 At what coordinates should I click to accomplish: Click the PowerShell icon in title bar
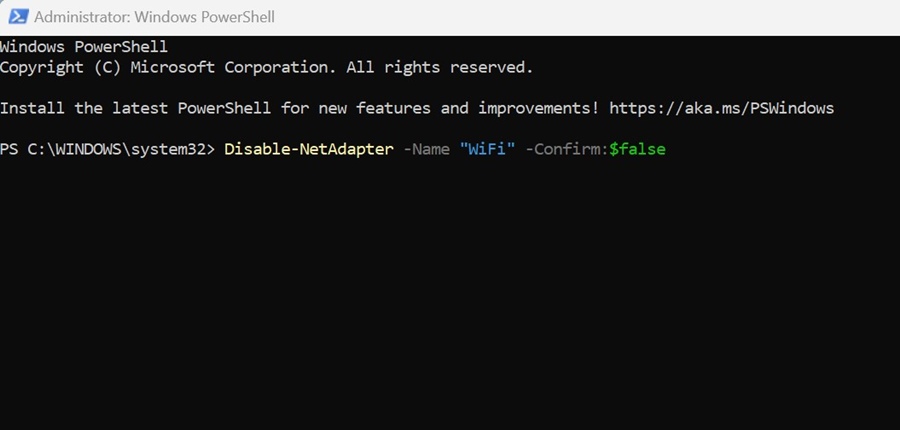[x=18, y=17]
